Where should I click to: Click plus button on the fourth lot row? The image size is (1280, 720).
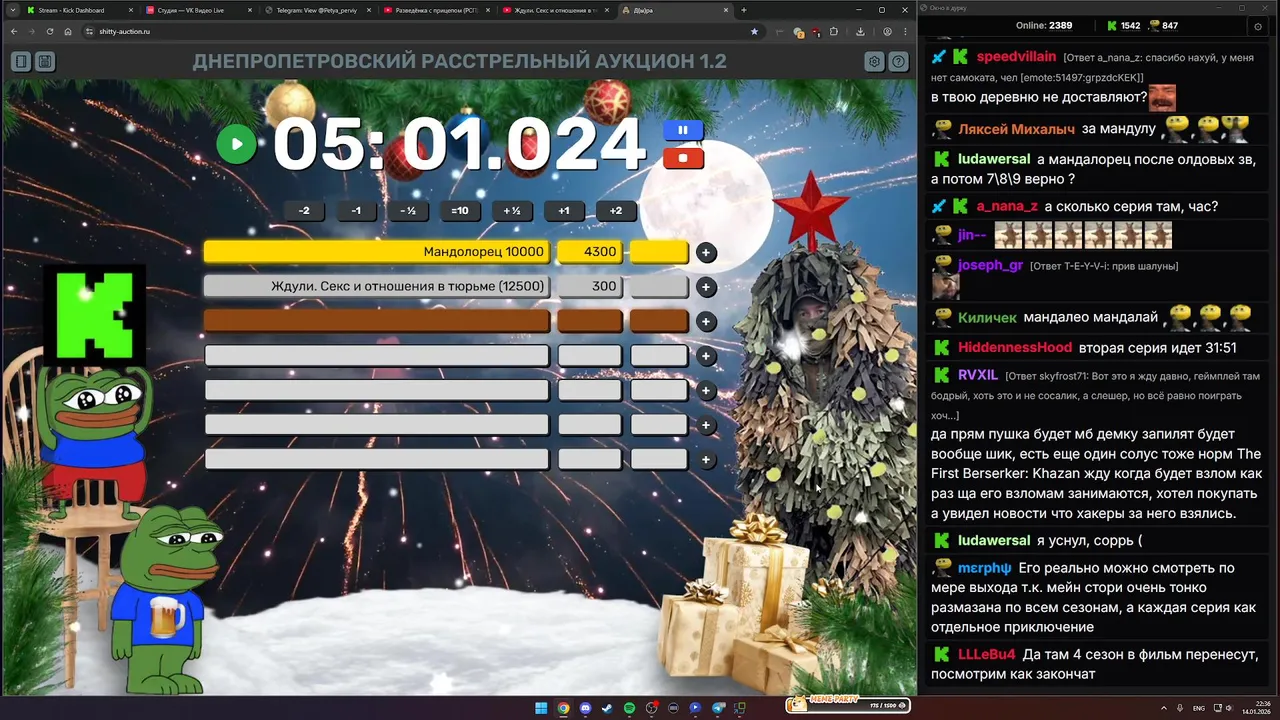(706, 356)
